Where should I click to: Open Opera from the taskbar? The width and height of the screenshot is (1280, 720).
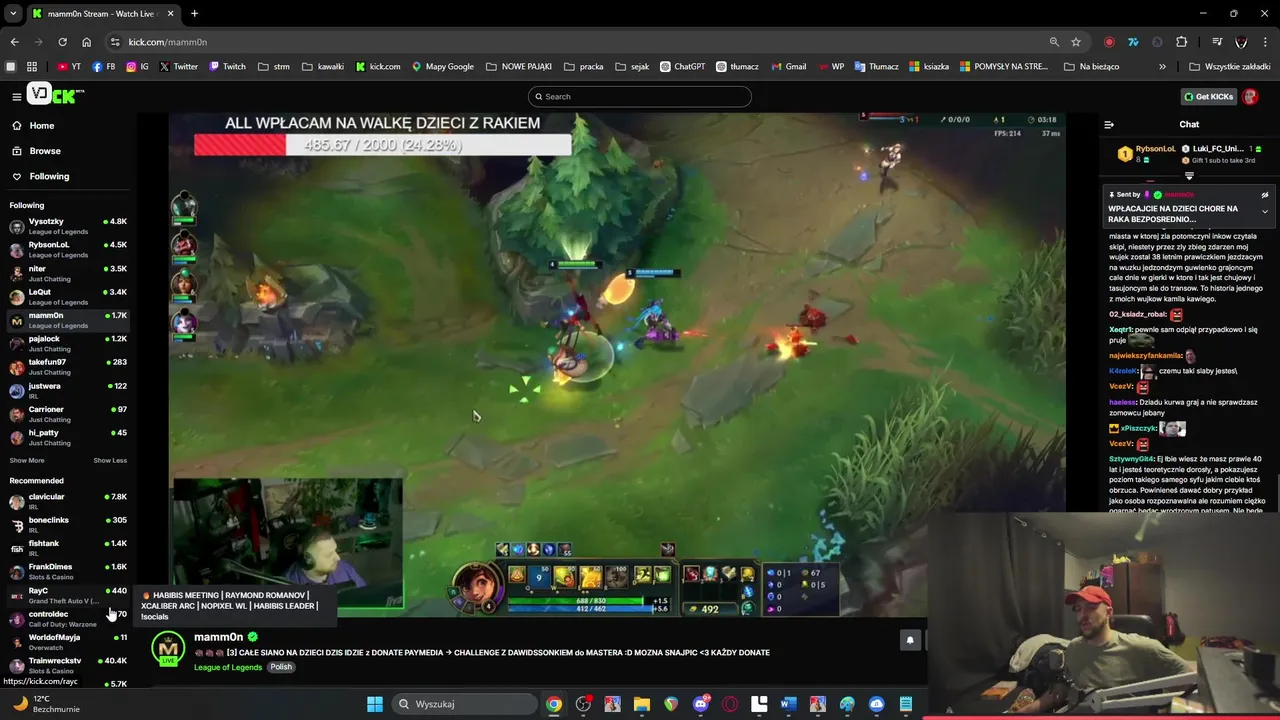[x=730, y=704]
